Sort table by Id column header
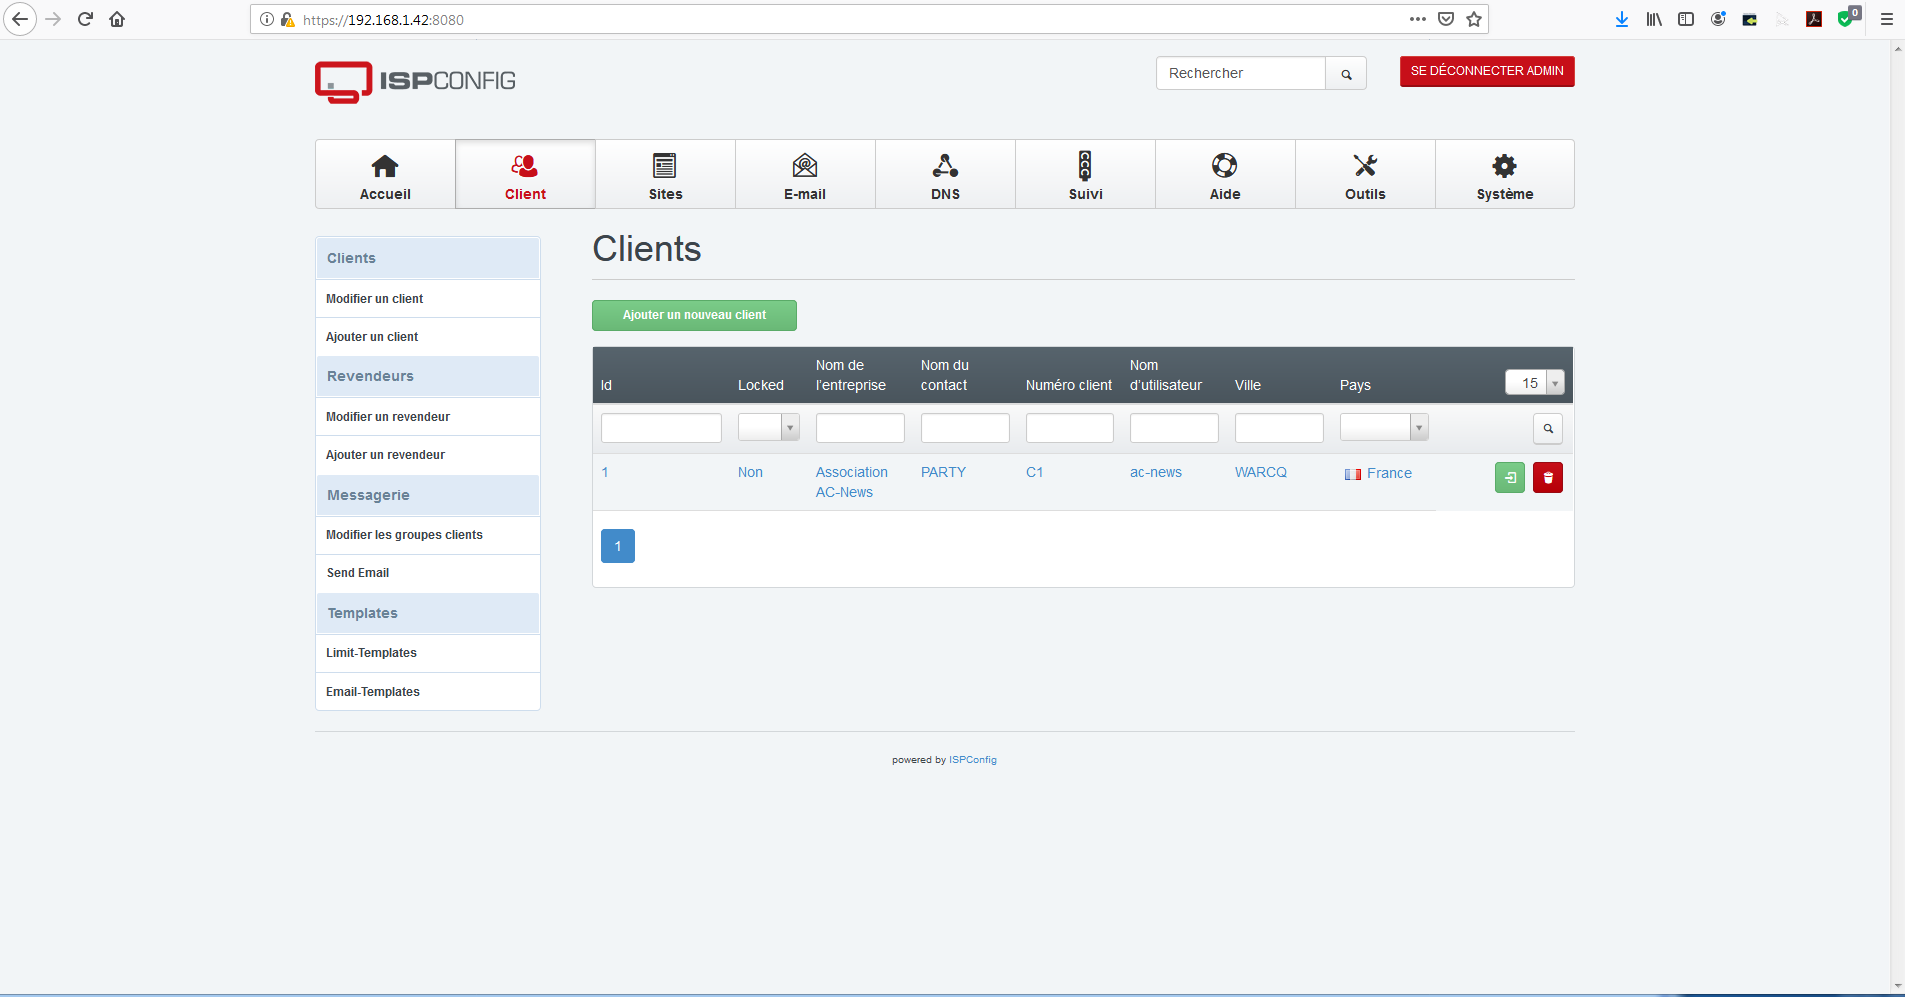The height and width of the screenshot is (997, 1905). [x=606, y=386]
